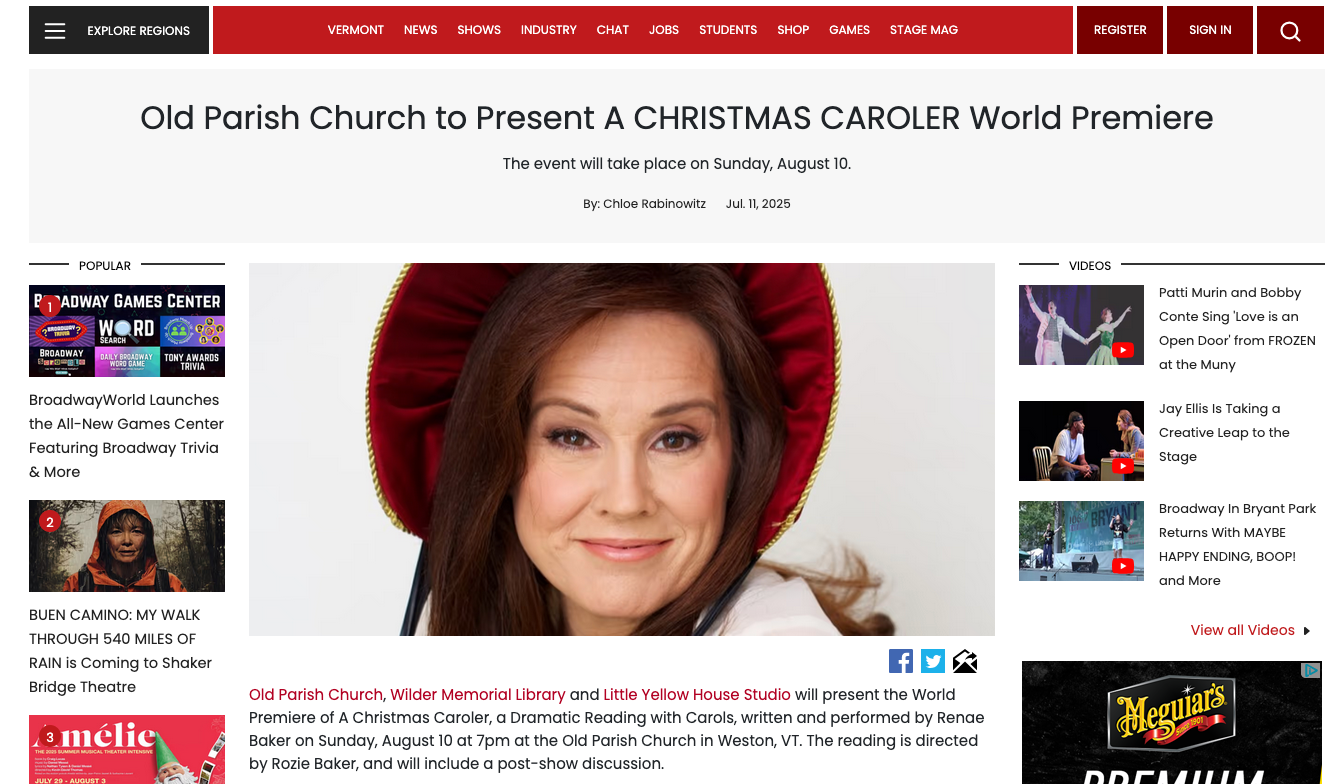Click the Register button
Viewport: 1326px width, 784px height.
click(1120, 30)
